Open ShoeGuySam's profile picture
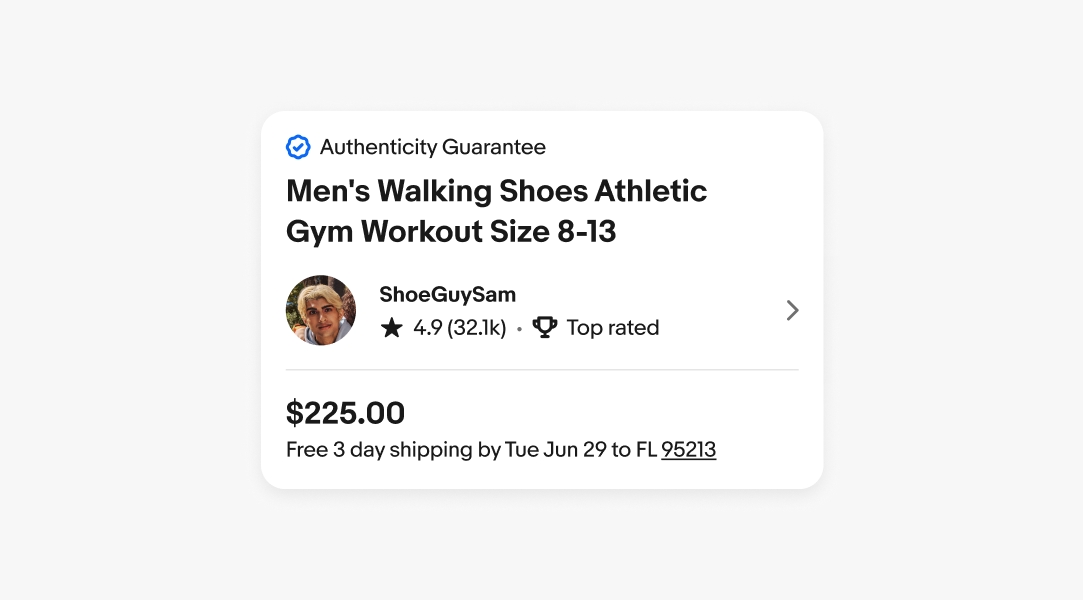Image resolution: width=1083 pixels, height=600 pixels. (320, 310)
